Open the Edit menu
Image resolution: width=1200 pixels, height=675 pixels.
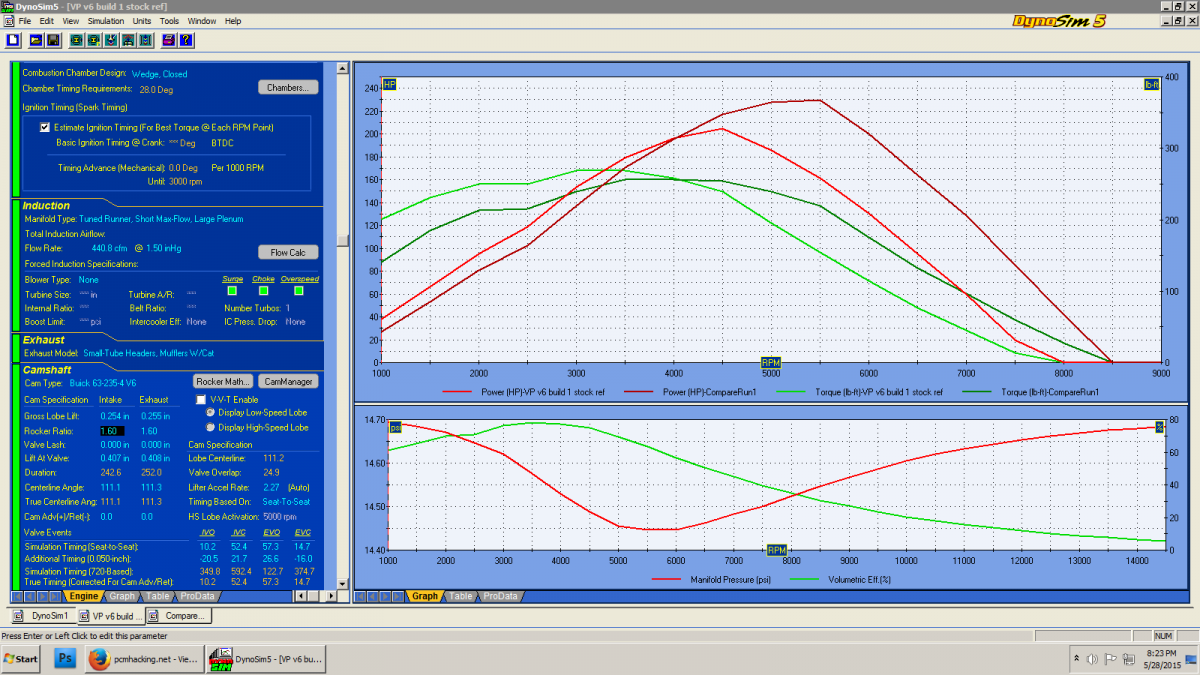point(46,20)
